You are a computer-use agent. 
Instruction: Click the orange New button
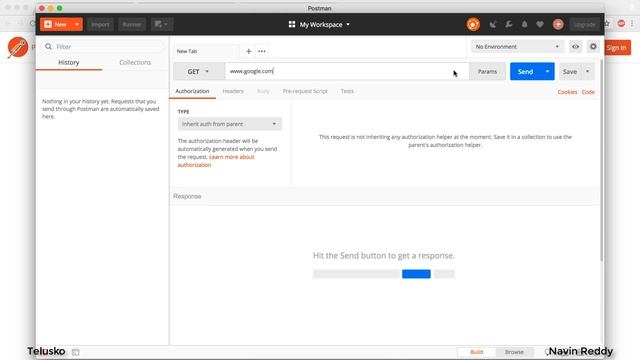point(56,24)
